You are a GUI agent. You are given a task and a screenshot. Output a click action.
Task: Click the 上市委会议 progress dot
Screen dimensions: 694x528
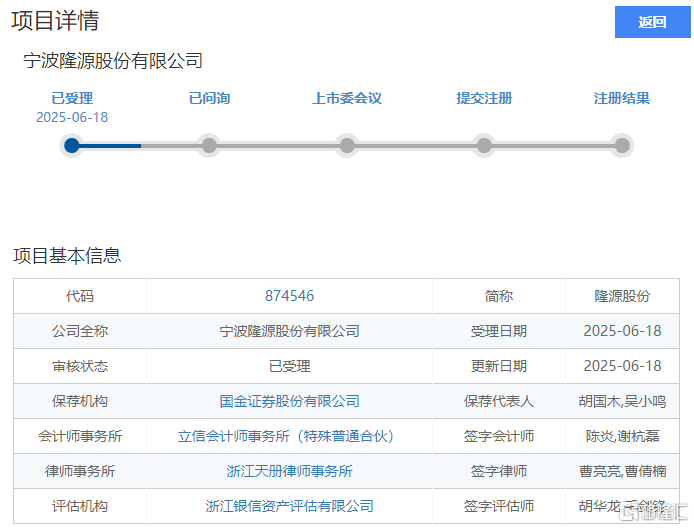click(x=347, y=145)
